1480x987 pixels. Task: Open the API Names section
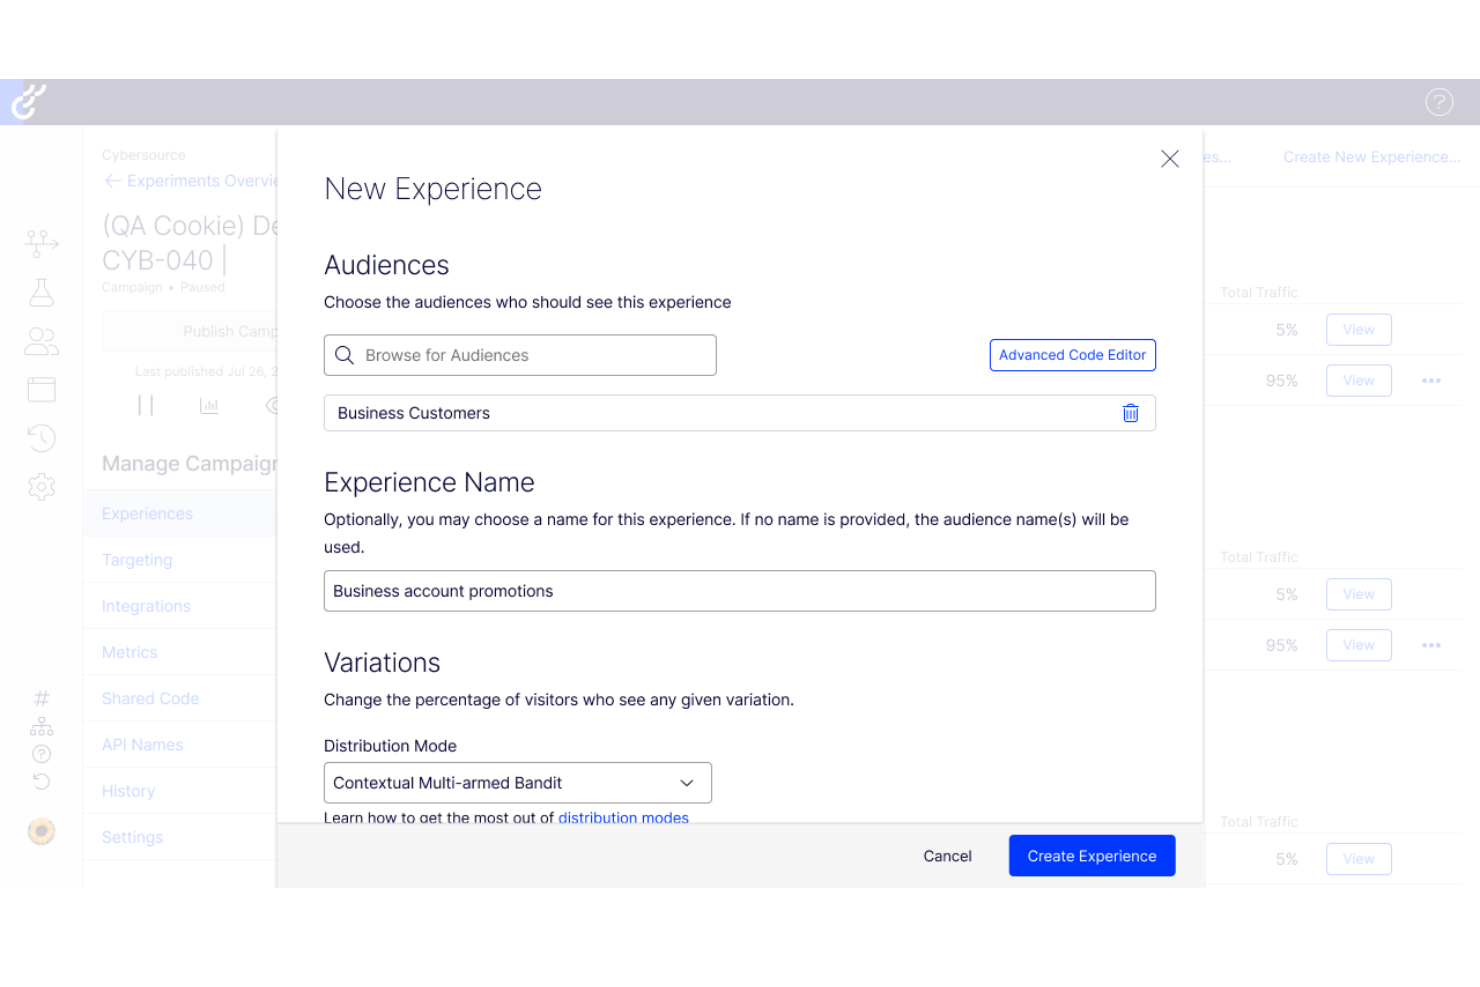point(142,744)
